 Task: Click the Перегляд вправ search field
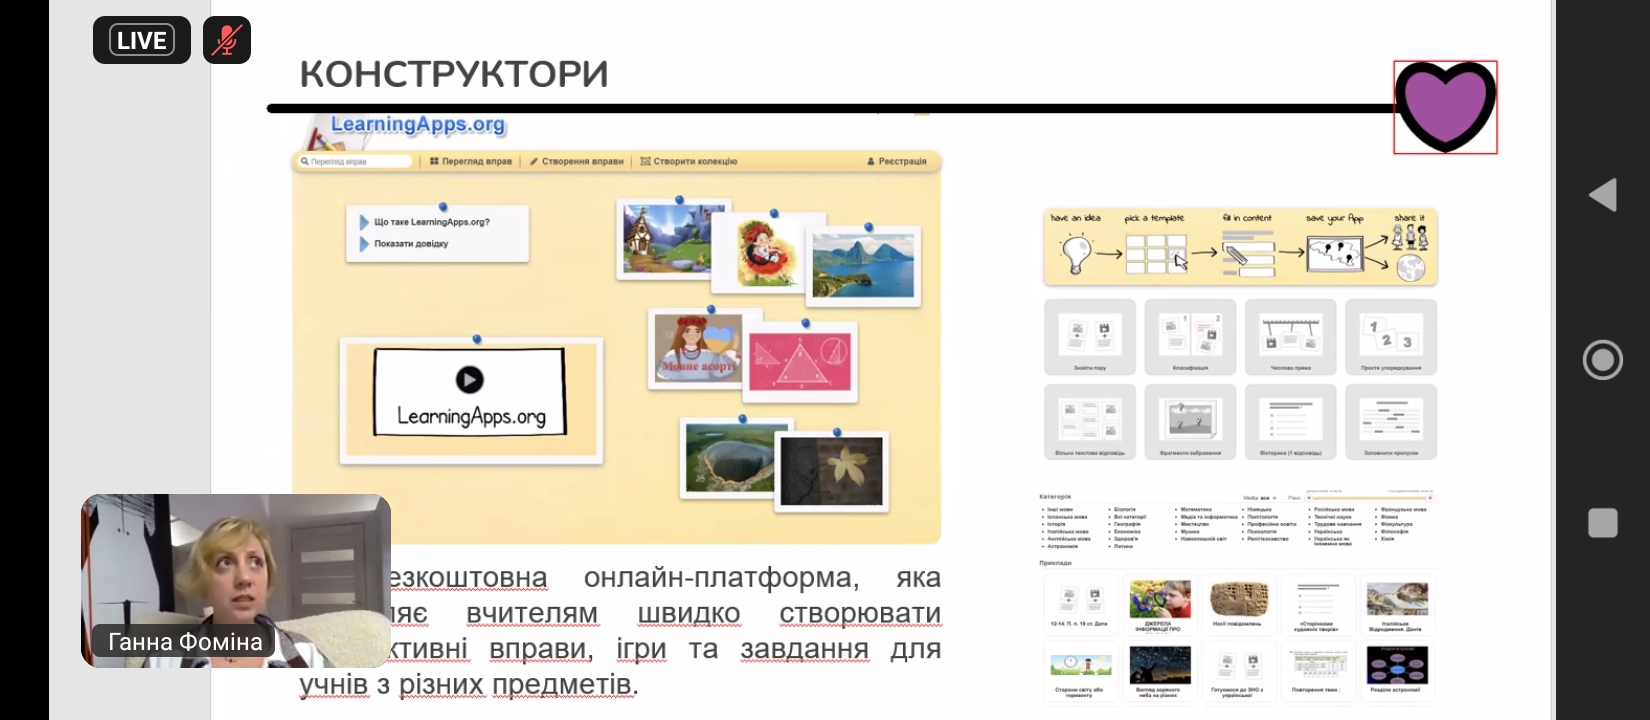click(x=355, y=161)
